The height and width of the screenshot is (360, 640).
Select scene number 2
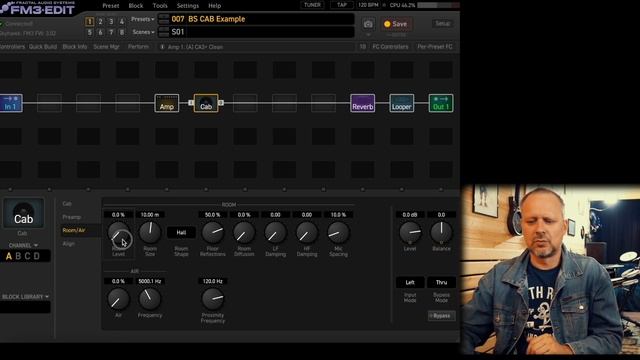coord(100,22)
